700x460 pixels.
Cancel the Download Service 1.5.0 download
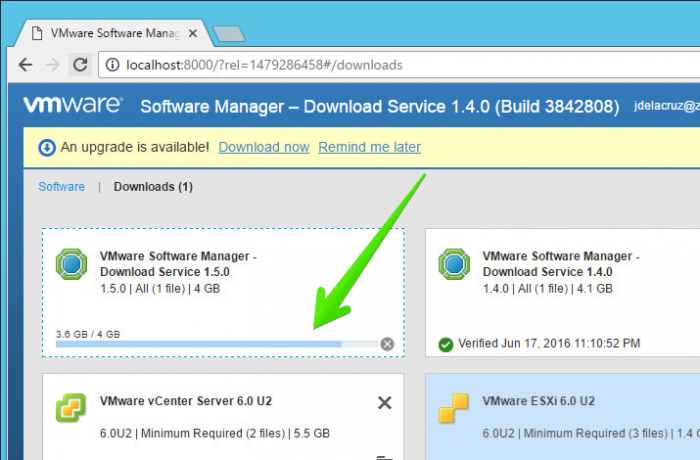387,344
